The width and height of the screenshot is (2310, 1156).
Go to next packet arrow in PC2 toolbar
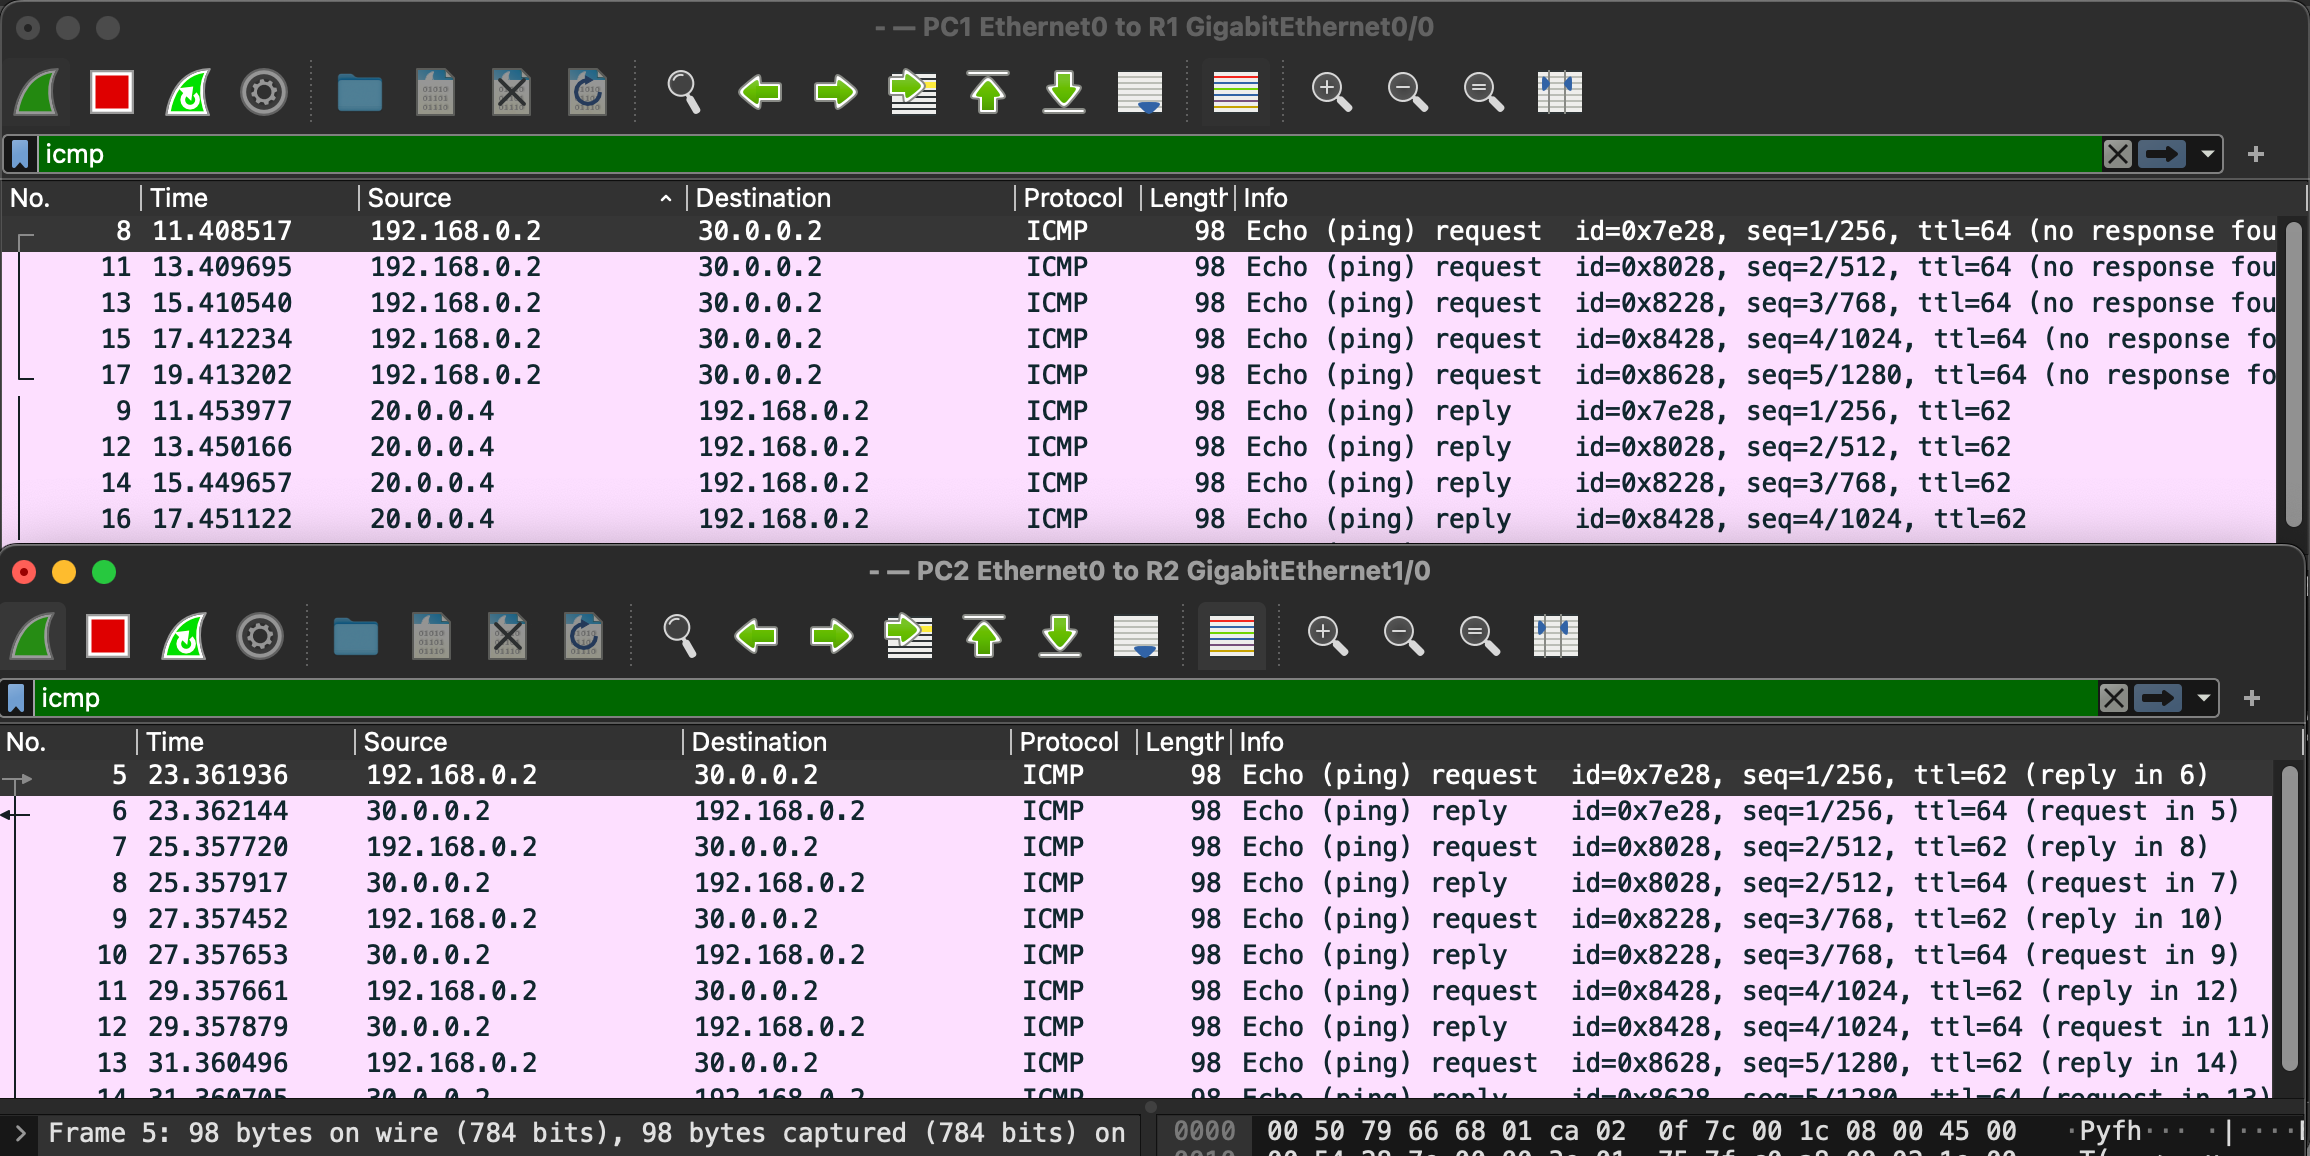(832, 636)
